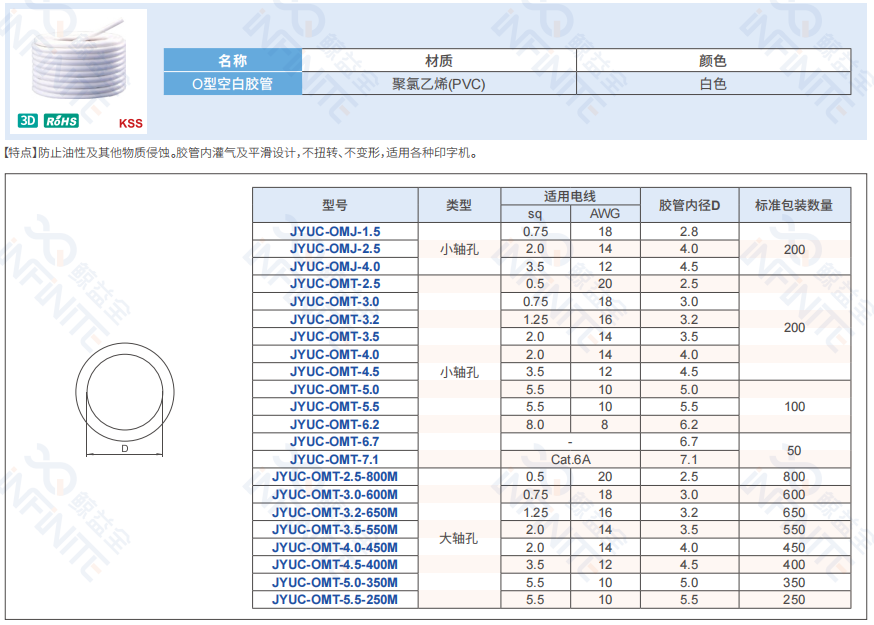The image size is (874, 625).
Task: Select model JYUC-OMT-2.5-800M
Action: point(335,477)
